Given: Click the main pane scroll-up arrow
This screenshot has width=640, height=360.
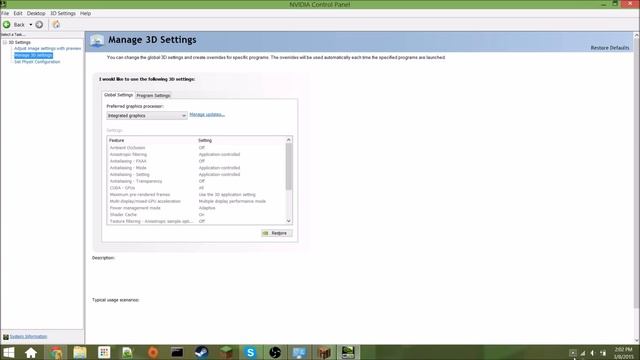Looking at the screenshot, I should 636,36.
